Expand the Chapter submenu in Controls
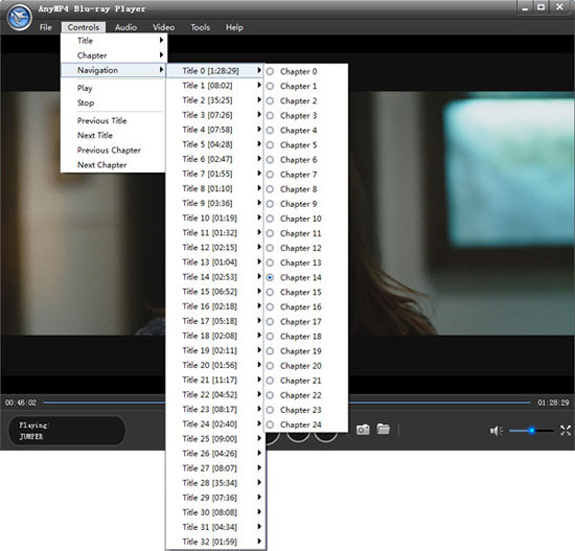The image size is (575, 551). tap(114, 55)
